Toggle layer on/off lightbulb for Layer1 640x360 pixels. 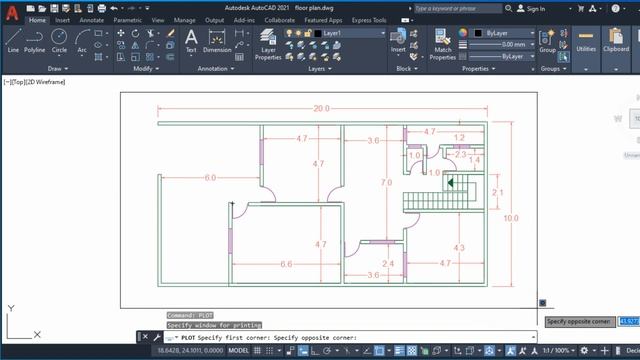pyautogui.click(x=289, y=33)
